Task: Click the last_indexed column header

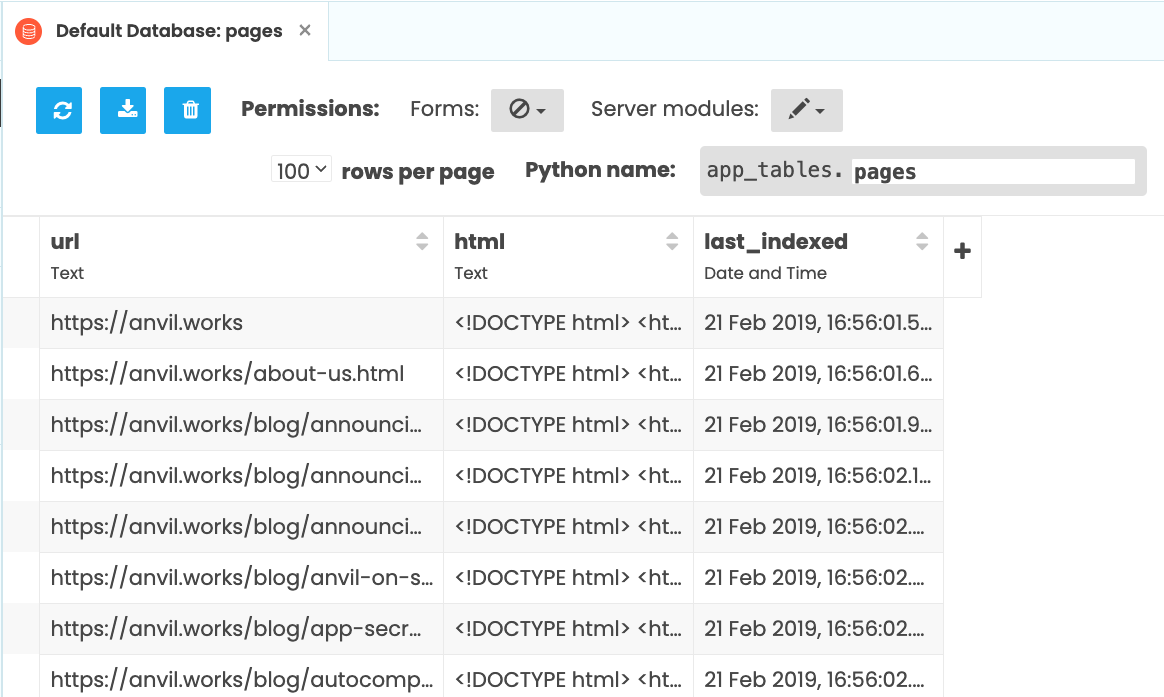Action: click(x=776, y=242)
